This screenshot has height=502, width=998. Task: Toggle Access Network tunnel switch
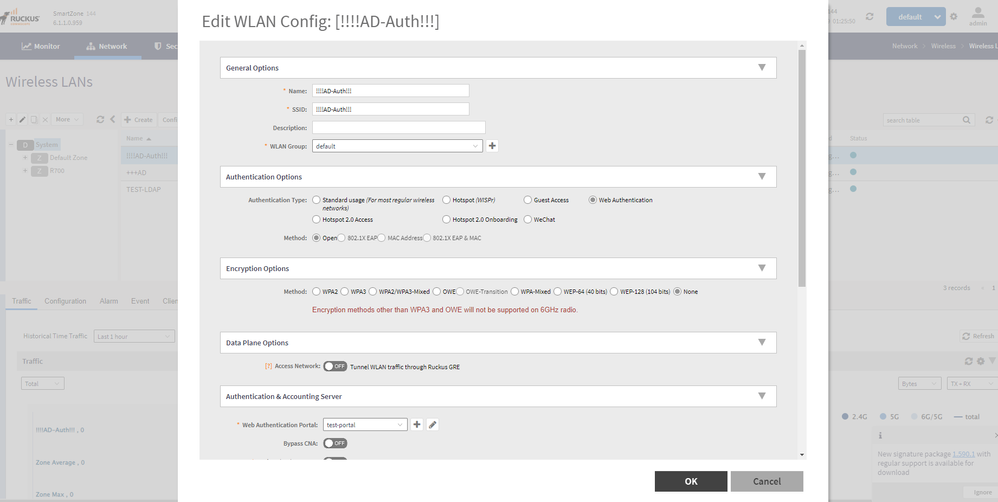[x=335, y=366]
